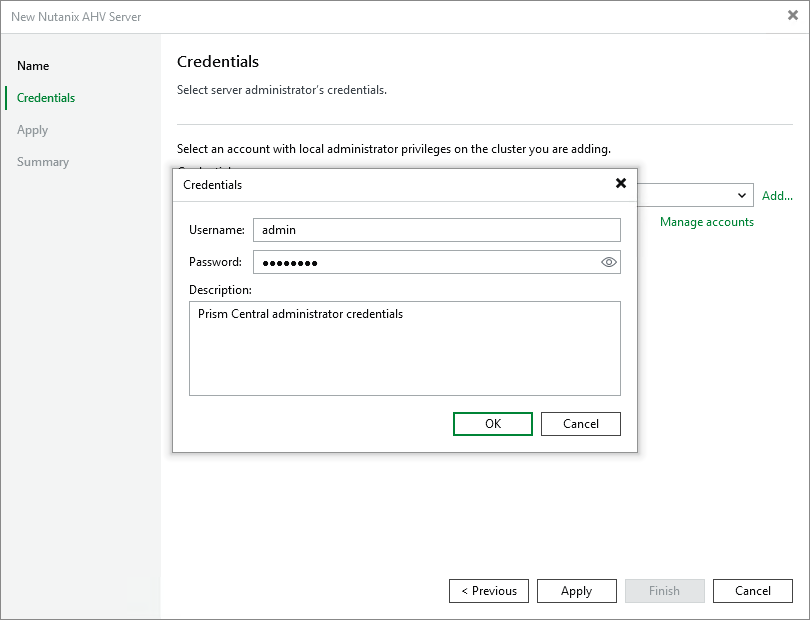Open the Summary wizard step
The image size is (810, 620).
43,161
